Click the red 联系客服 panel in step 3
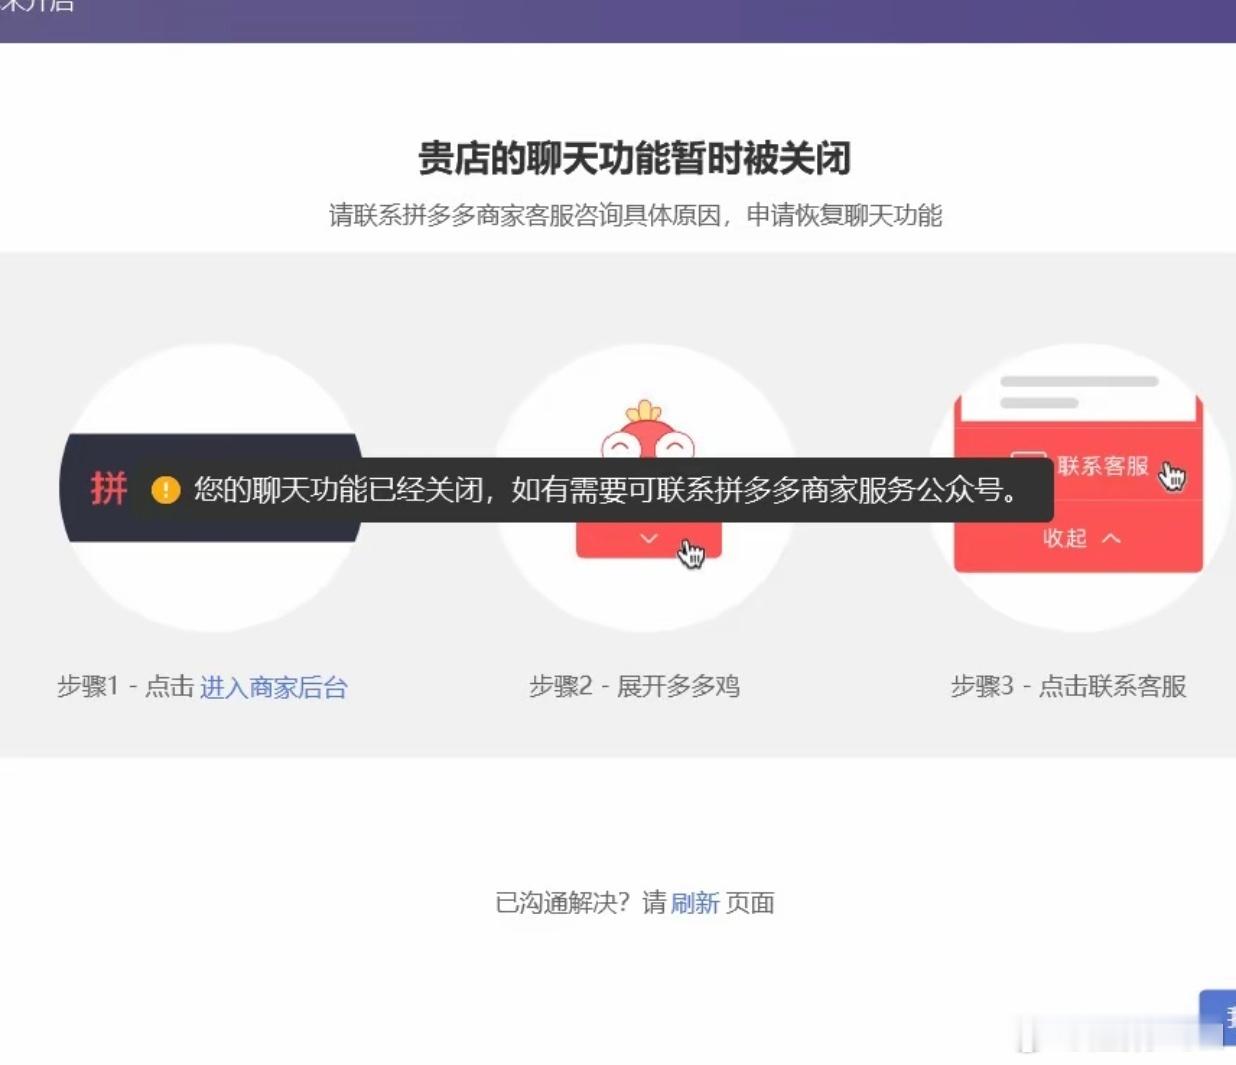Screen dimensions: 1236x1065 (x=1078, y=480)
